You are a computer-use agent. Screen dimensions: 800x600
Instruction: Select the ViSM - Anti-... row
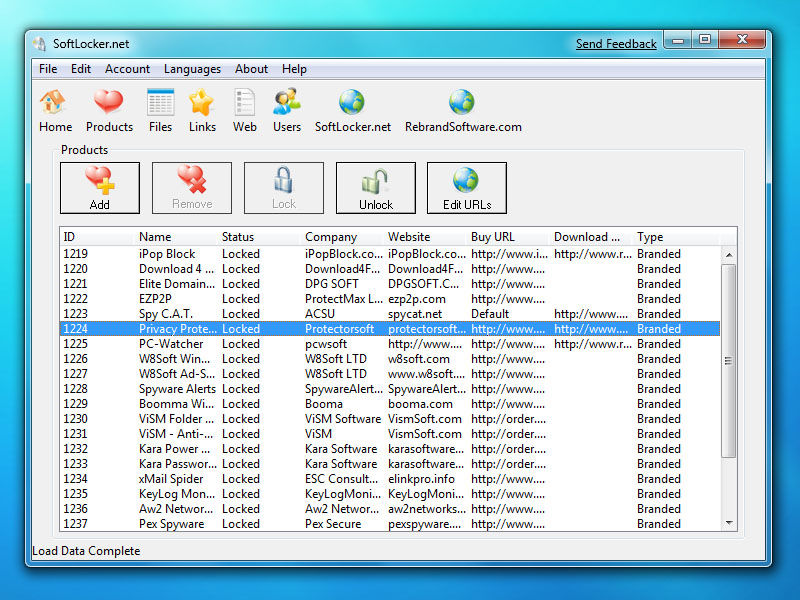point(390,434)
